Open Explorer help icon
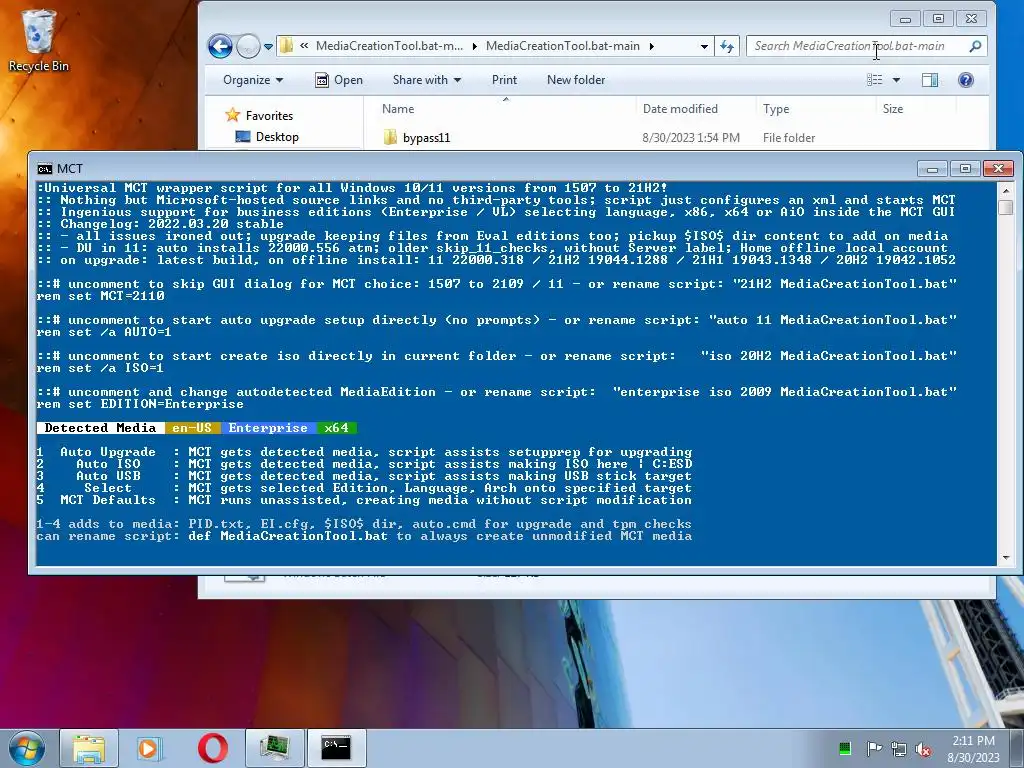The width and height of the screenshot is (1024, 768). (966, 80)
